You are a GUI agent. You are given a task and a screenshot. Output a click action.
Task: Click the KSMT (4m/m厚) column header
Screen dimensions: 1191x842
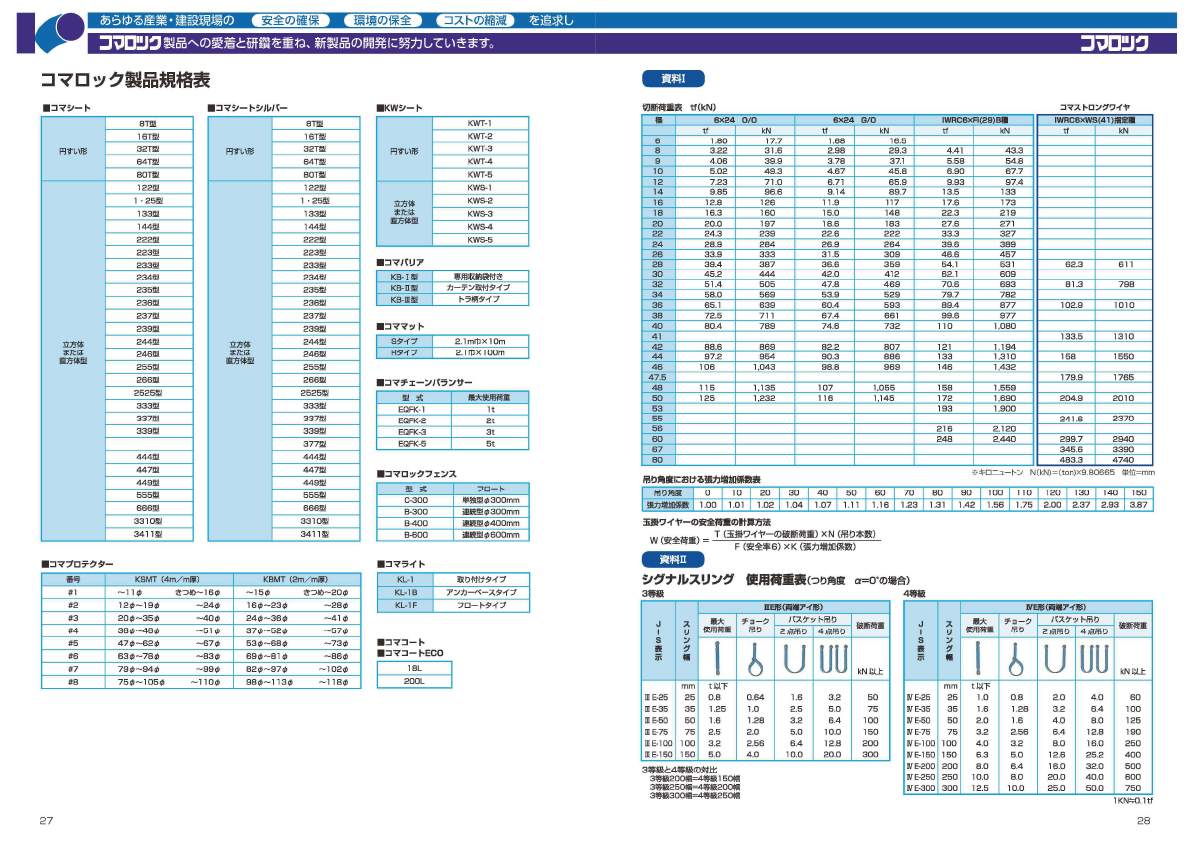tap(168, 579)
